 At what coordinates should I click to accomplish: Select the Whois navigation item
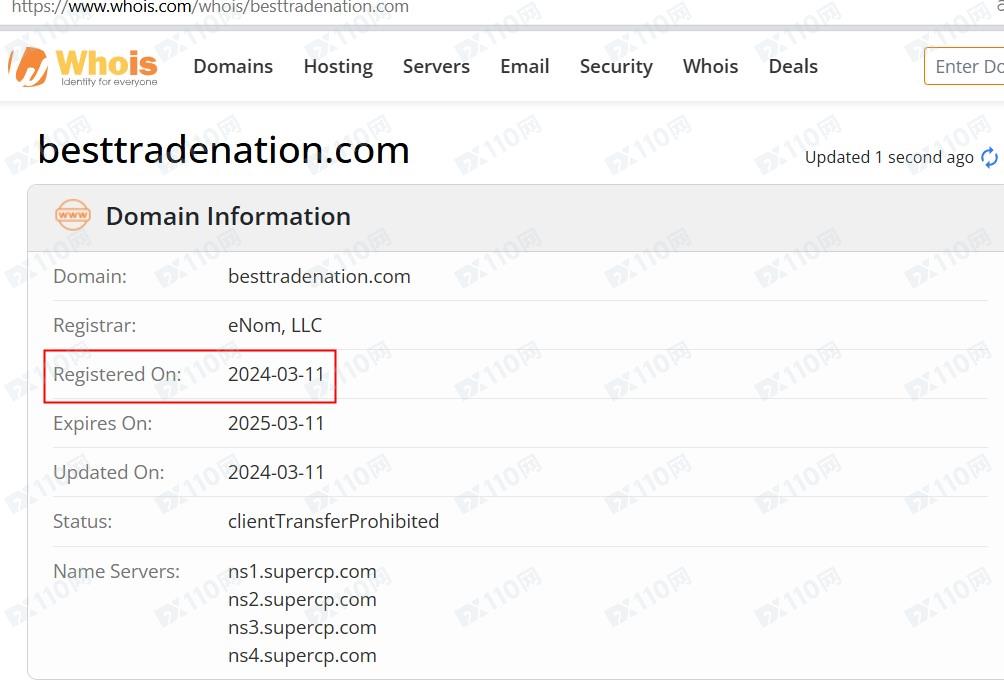[x=710, y=66]
